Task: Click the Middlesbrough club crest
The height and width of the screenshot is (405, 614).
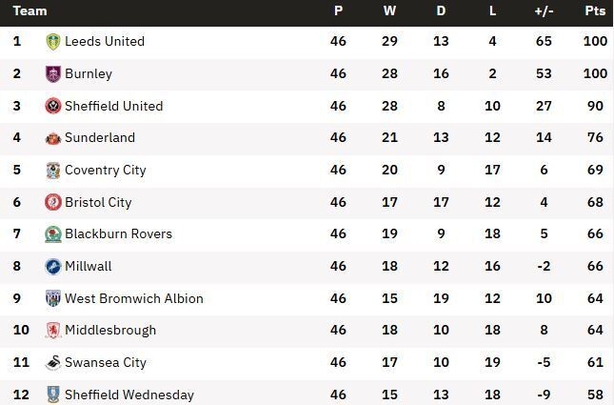Action: pyautogui.click(x=53, y=330)
